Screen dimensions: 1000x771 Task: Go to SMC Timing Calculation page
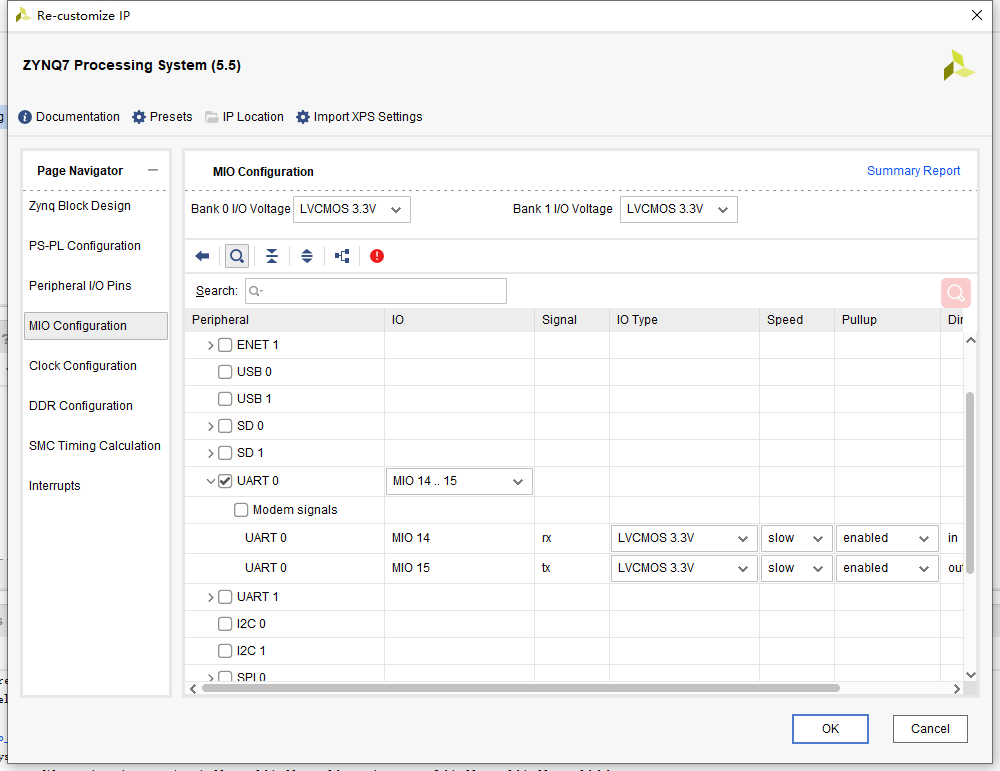[x=95, y=446]
